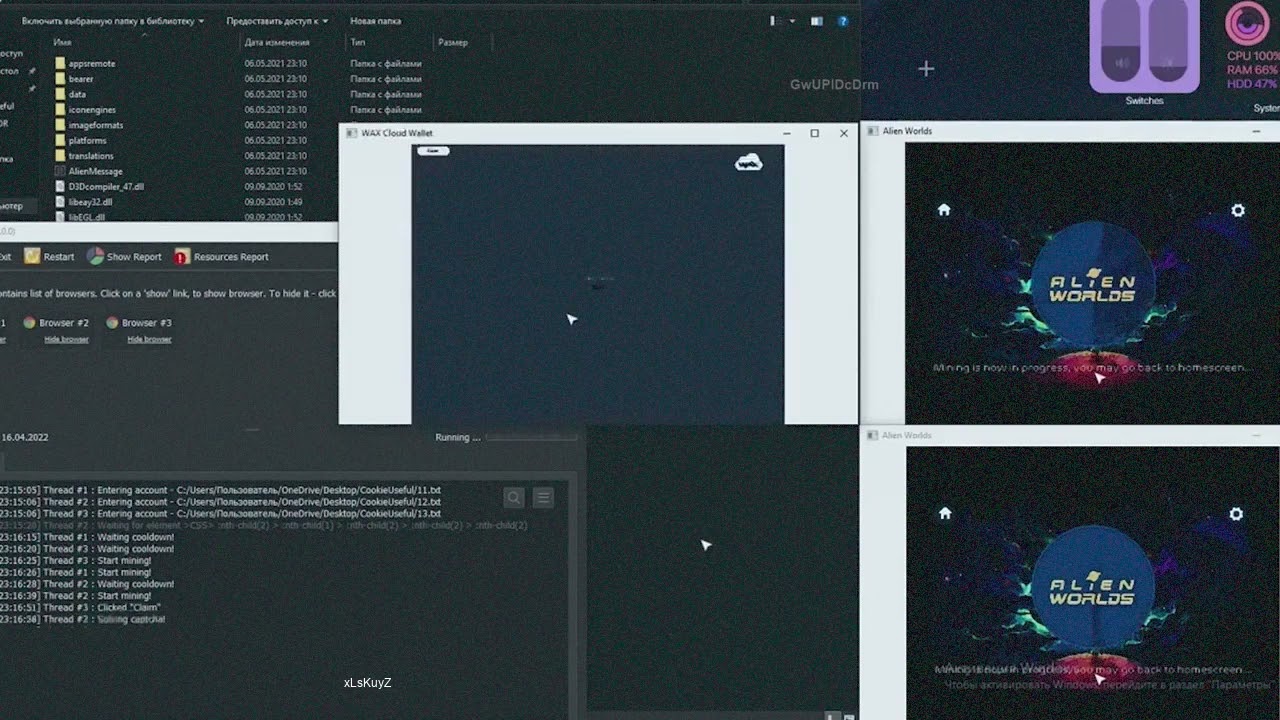Click log line 'Thread #3 : Clicked "Claim"'

pyautogui.click(x=80, y=607)
